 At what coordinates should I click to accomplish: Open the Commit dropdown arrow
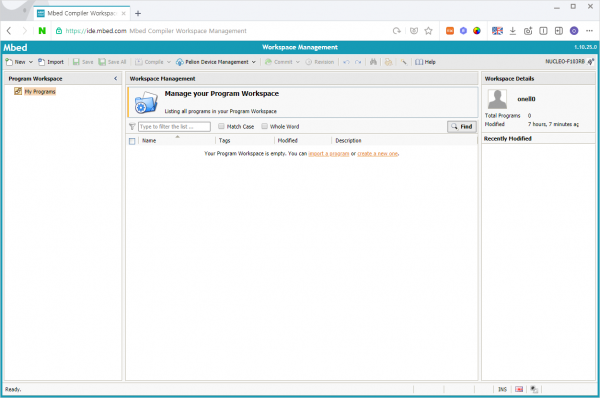coord(297,62)
